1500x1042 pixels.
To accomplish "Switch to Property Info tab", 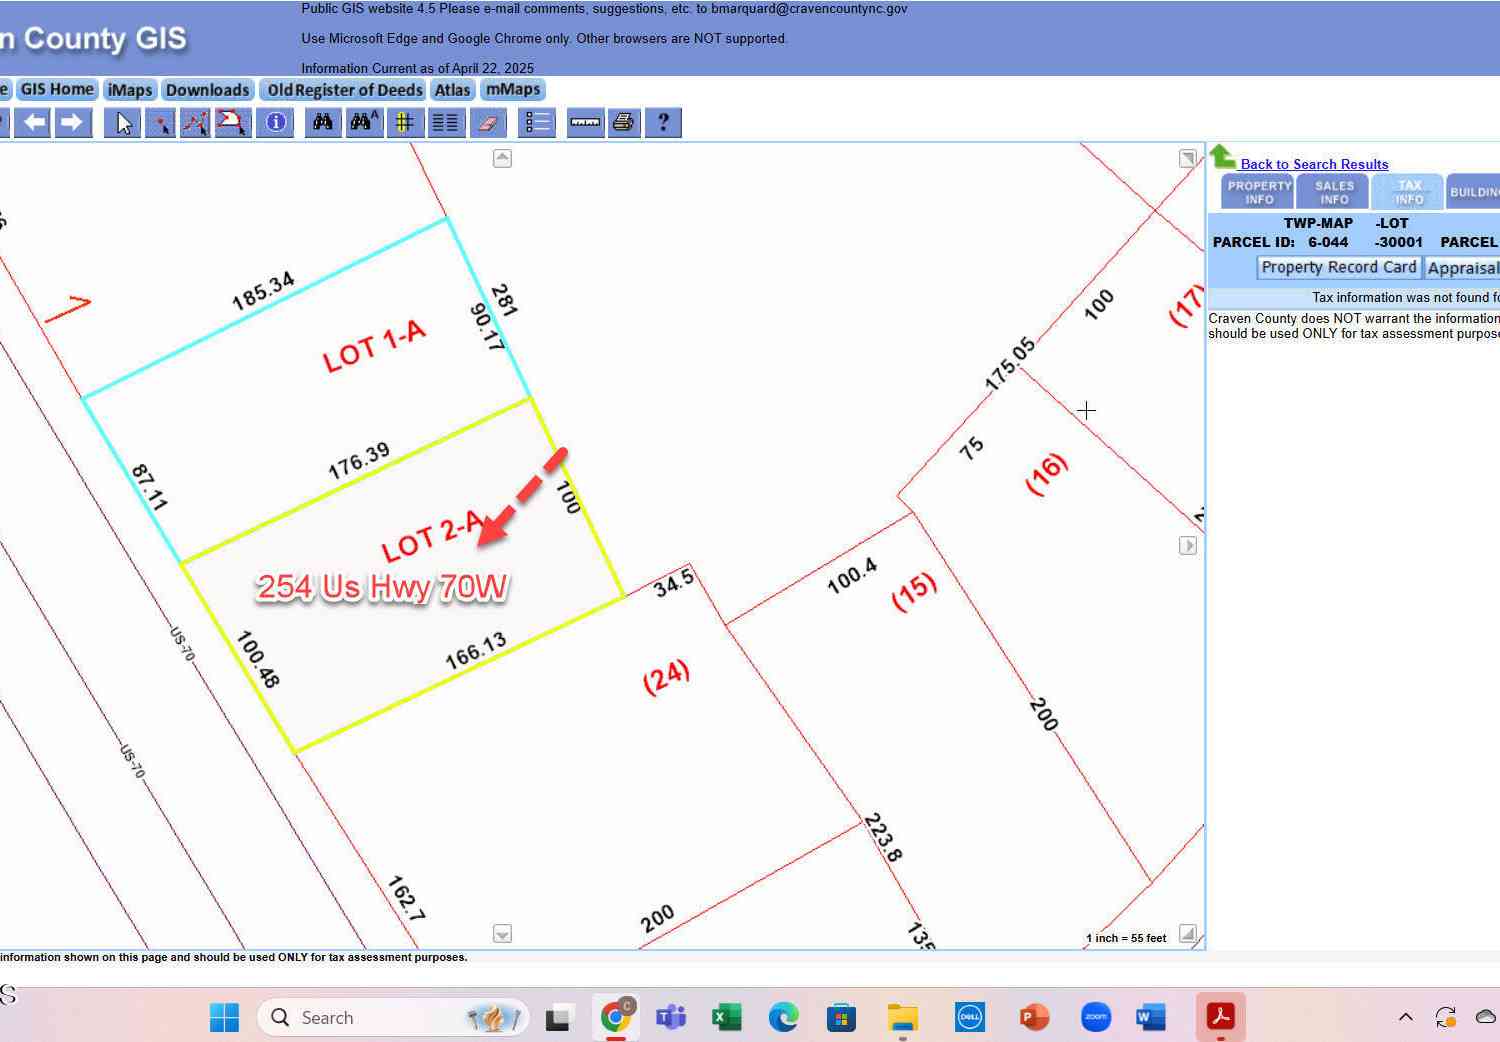I will pyautogui.click(x=1259, y=192).
